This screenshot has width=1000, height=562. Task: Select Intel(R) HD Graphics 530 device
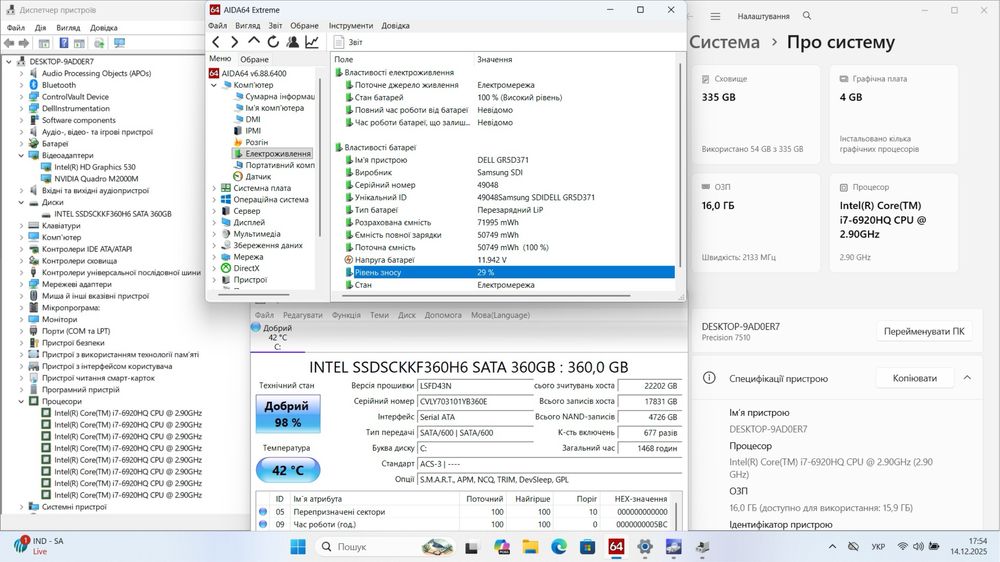(89, 167)
